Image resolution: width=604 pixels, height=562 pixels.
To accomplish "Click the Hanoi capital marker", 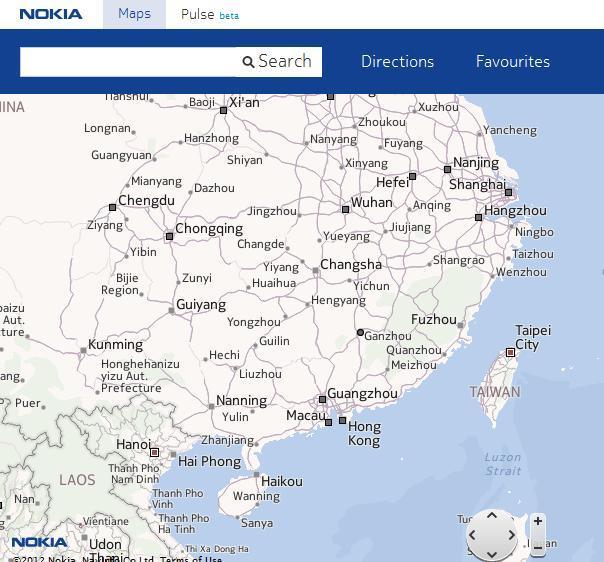I will tap(154, 452).
